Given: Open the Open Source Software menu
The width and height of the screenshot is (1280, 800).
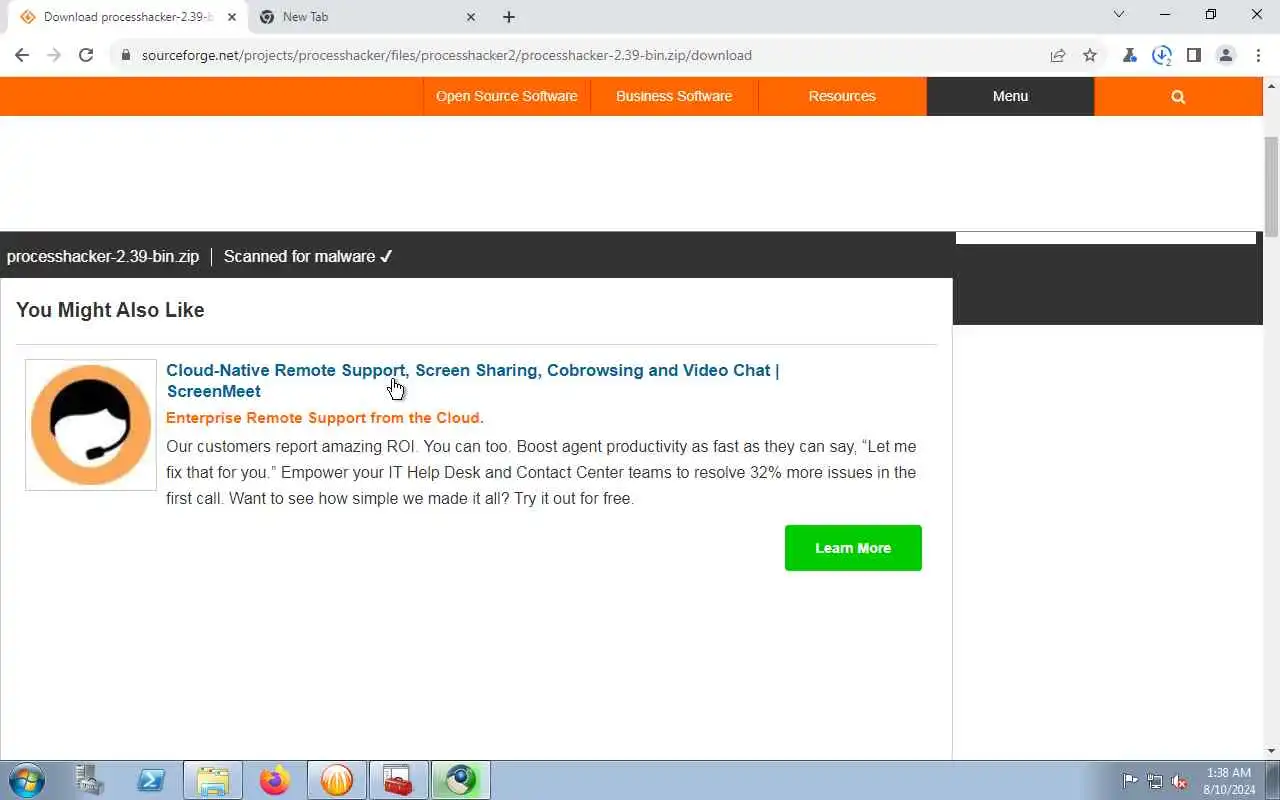Looking at the screenshot, I should pos(507,96).
